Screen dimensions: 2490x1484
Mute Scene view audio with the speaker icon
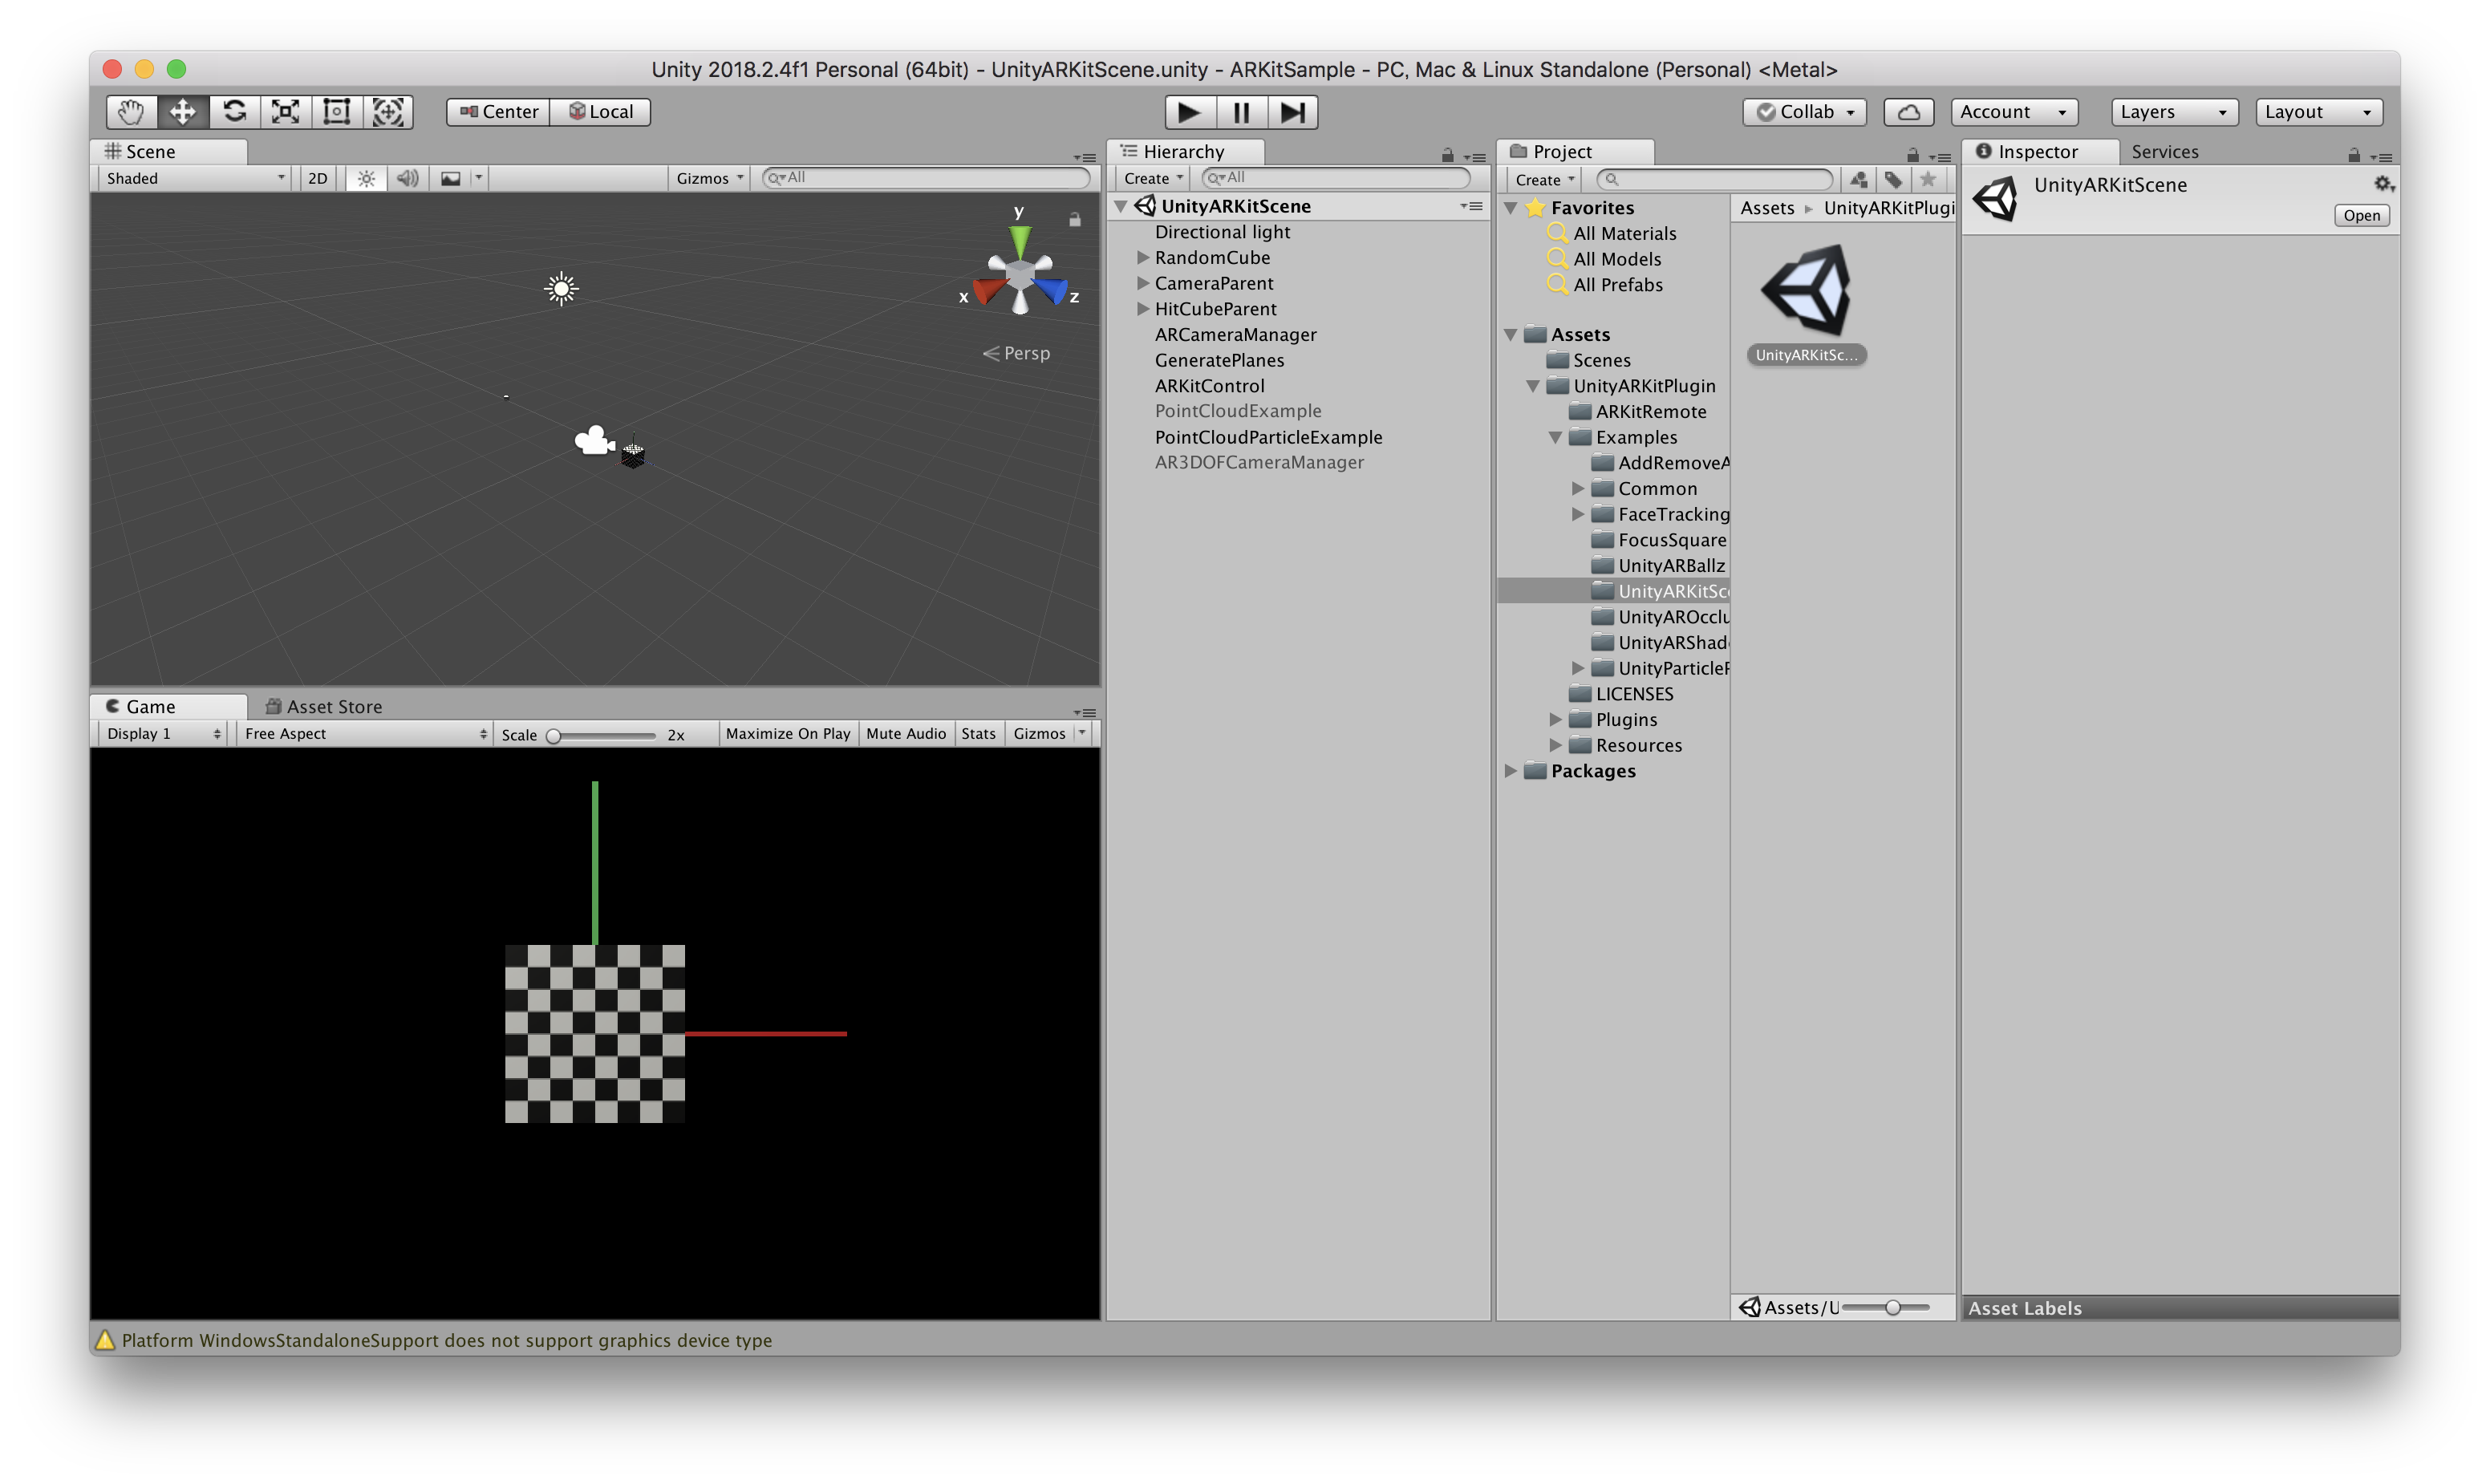tap(406, 177)
